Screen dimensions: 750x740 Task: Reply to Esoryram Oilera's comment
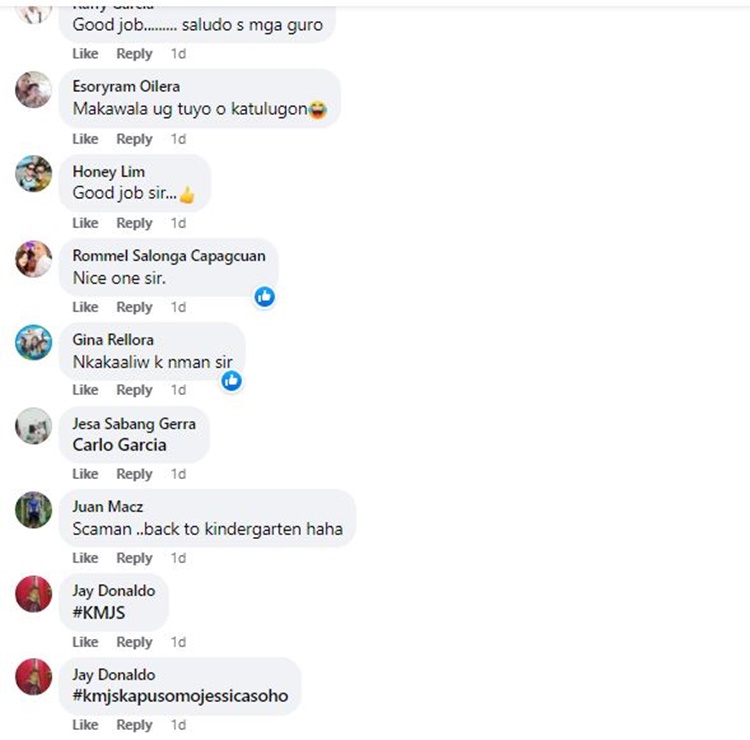coord(134,139)
